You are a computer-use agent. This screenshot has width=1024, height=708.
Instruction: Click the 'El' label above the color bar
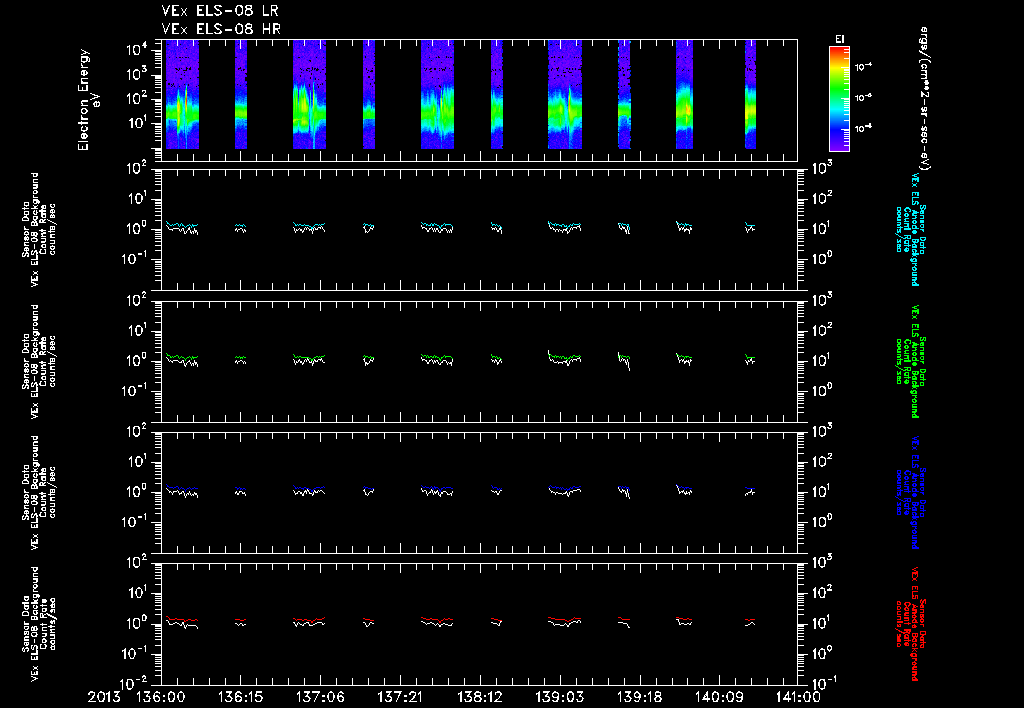(x=839, y=39)
